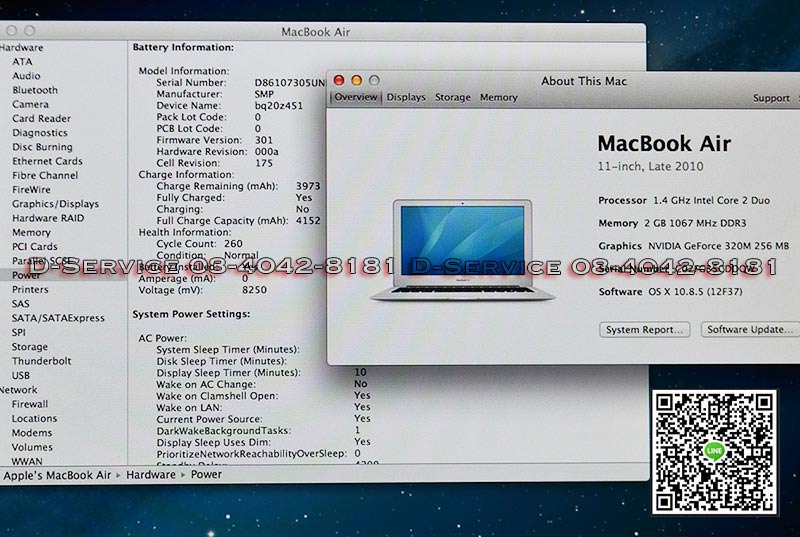Viewport: 800px width, 537px height.
Task: Select Audio in the Hardware sidebar
Action: tap(26, 75)
